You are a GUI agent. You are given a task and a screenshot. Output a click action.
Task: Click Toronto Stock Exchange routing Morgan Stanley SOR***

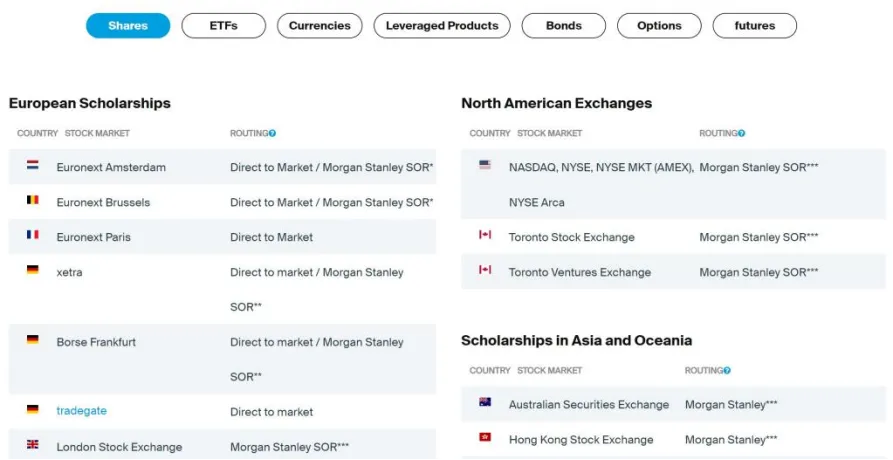point(759,237)
